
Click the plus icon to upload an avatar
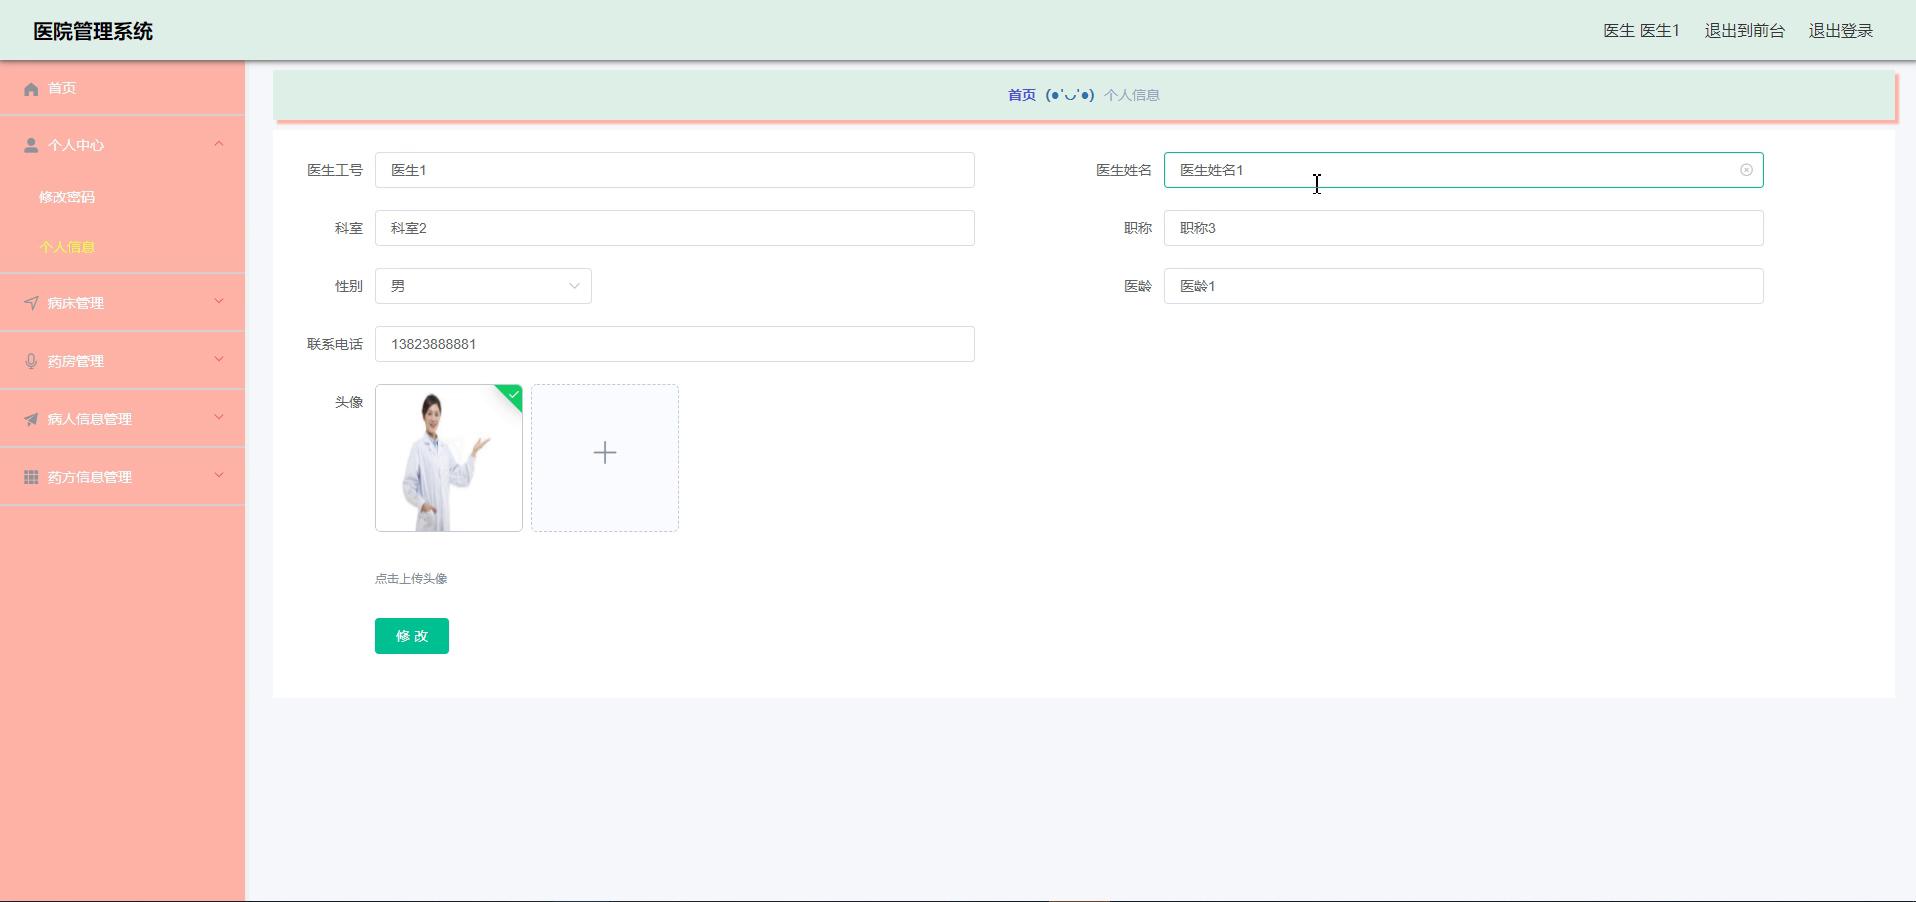click(x=604, y=453)
